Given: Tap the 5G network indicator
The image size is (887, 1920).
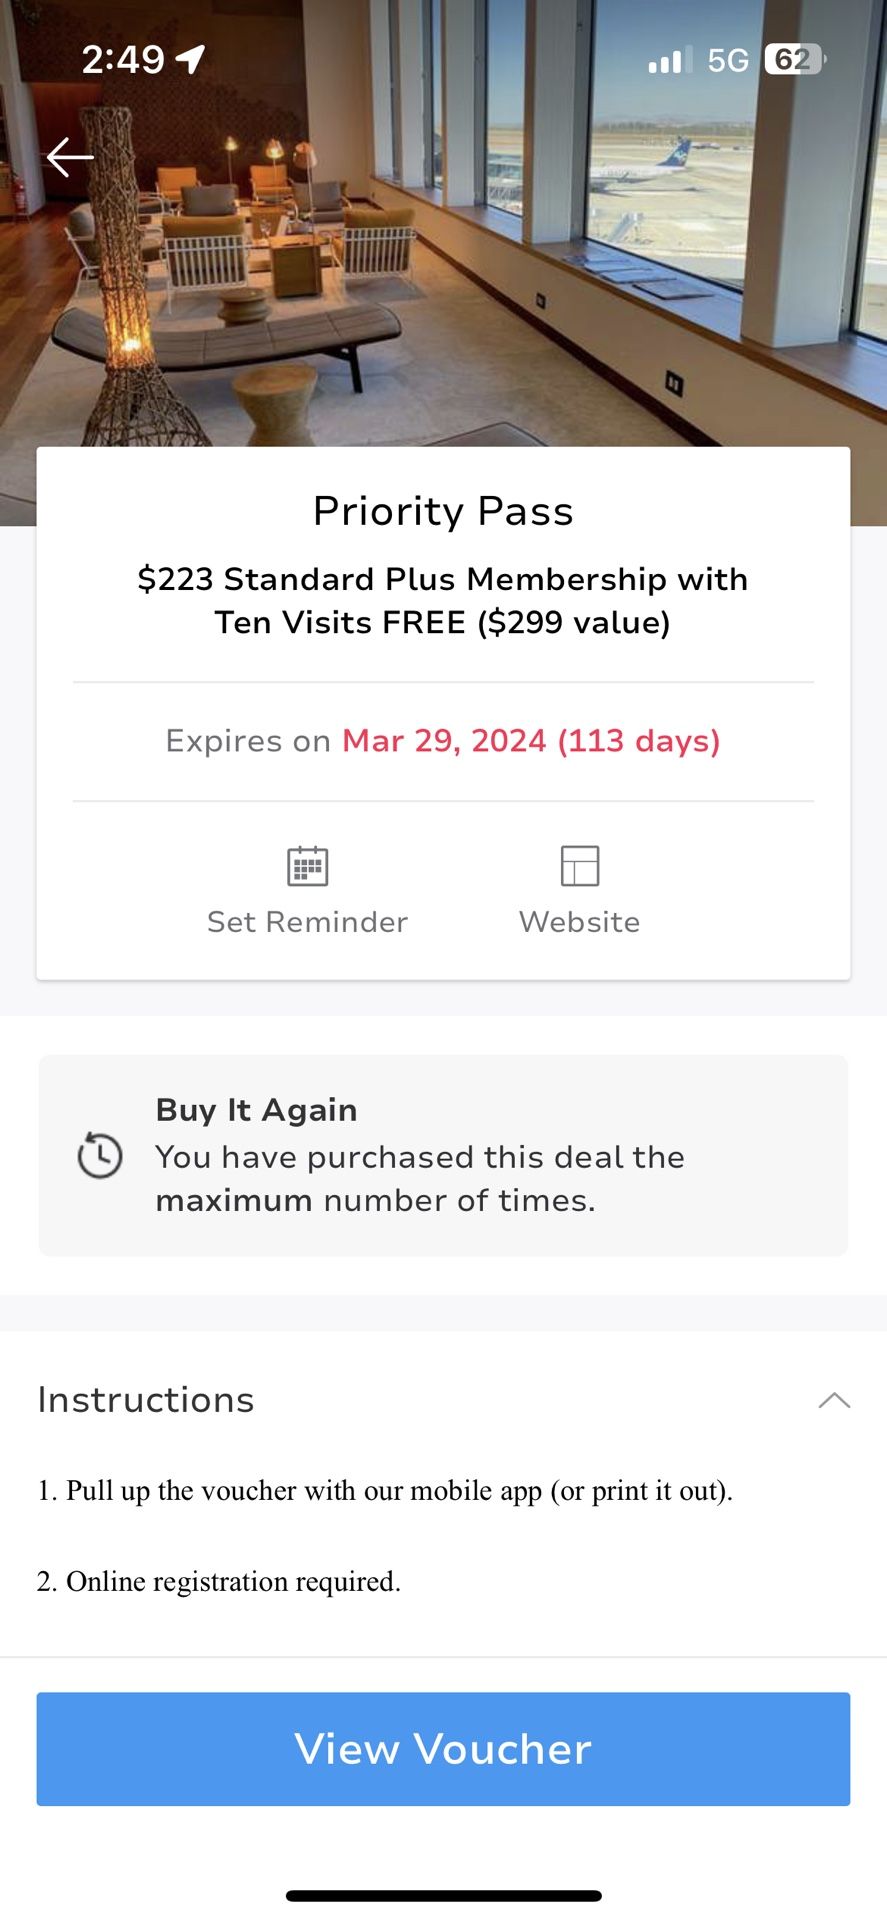Looking at the screenshot, I should pos(728,61).
